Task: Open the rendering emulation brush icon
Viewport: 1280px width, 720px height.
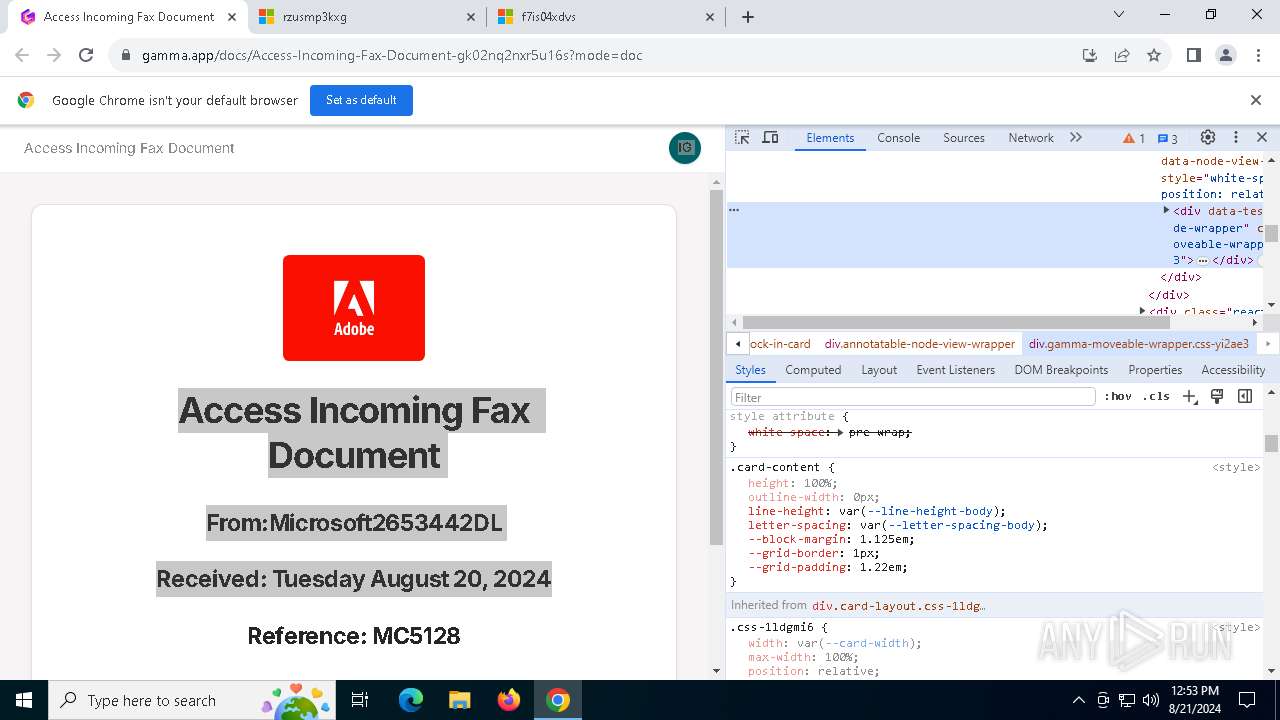Action: pos(1217,397)
